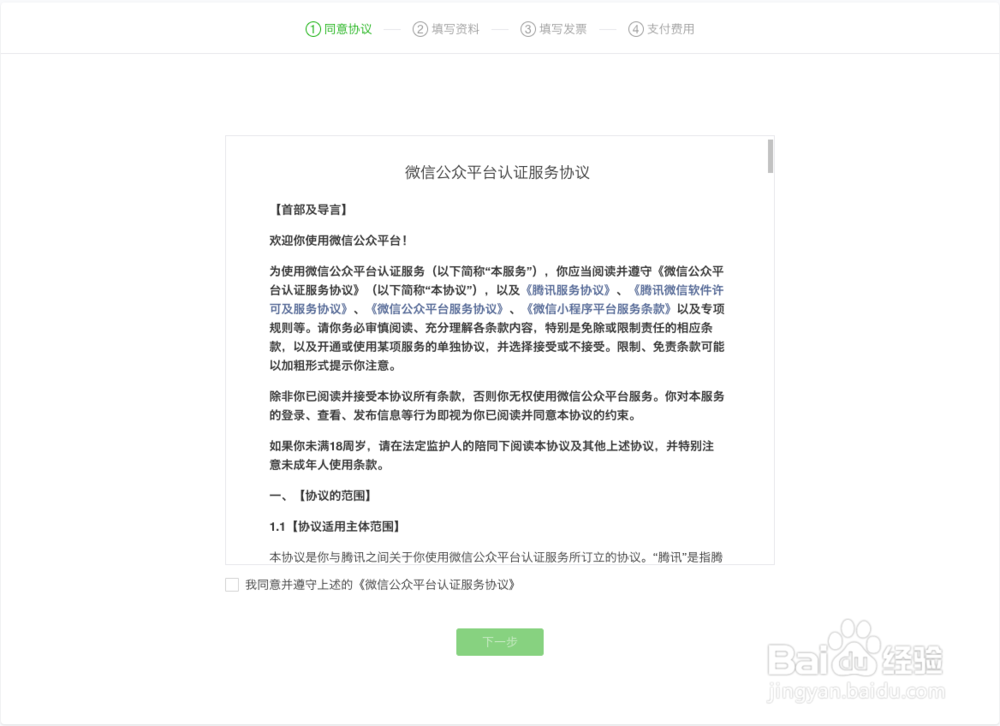This screenshot has width=1000, height=726.
Task: Click the 下一步 button
Action: pos(500,642)
